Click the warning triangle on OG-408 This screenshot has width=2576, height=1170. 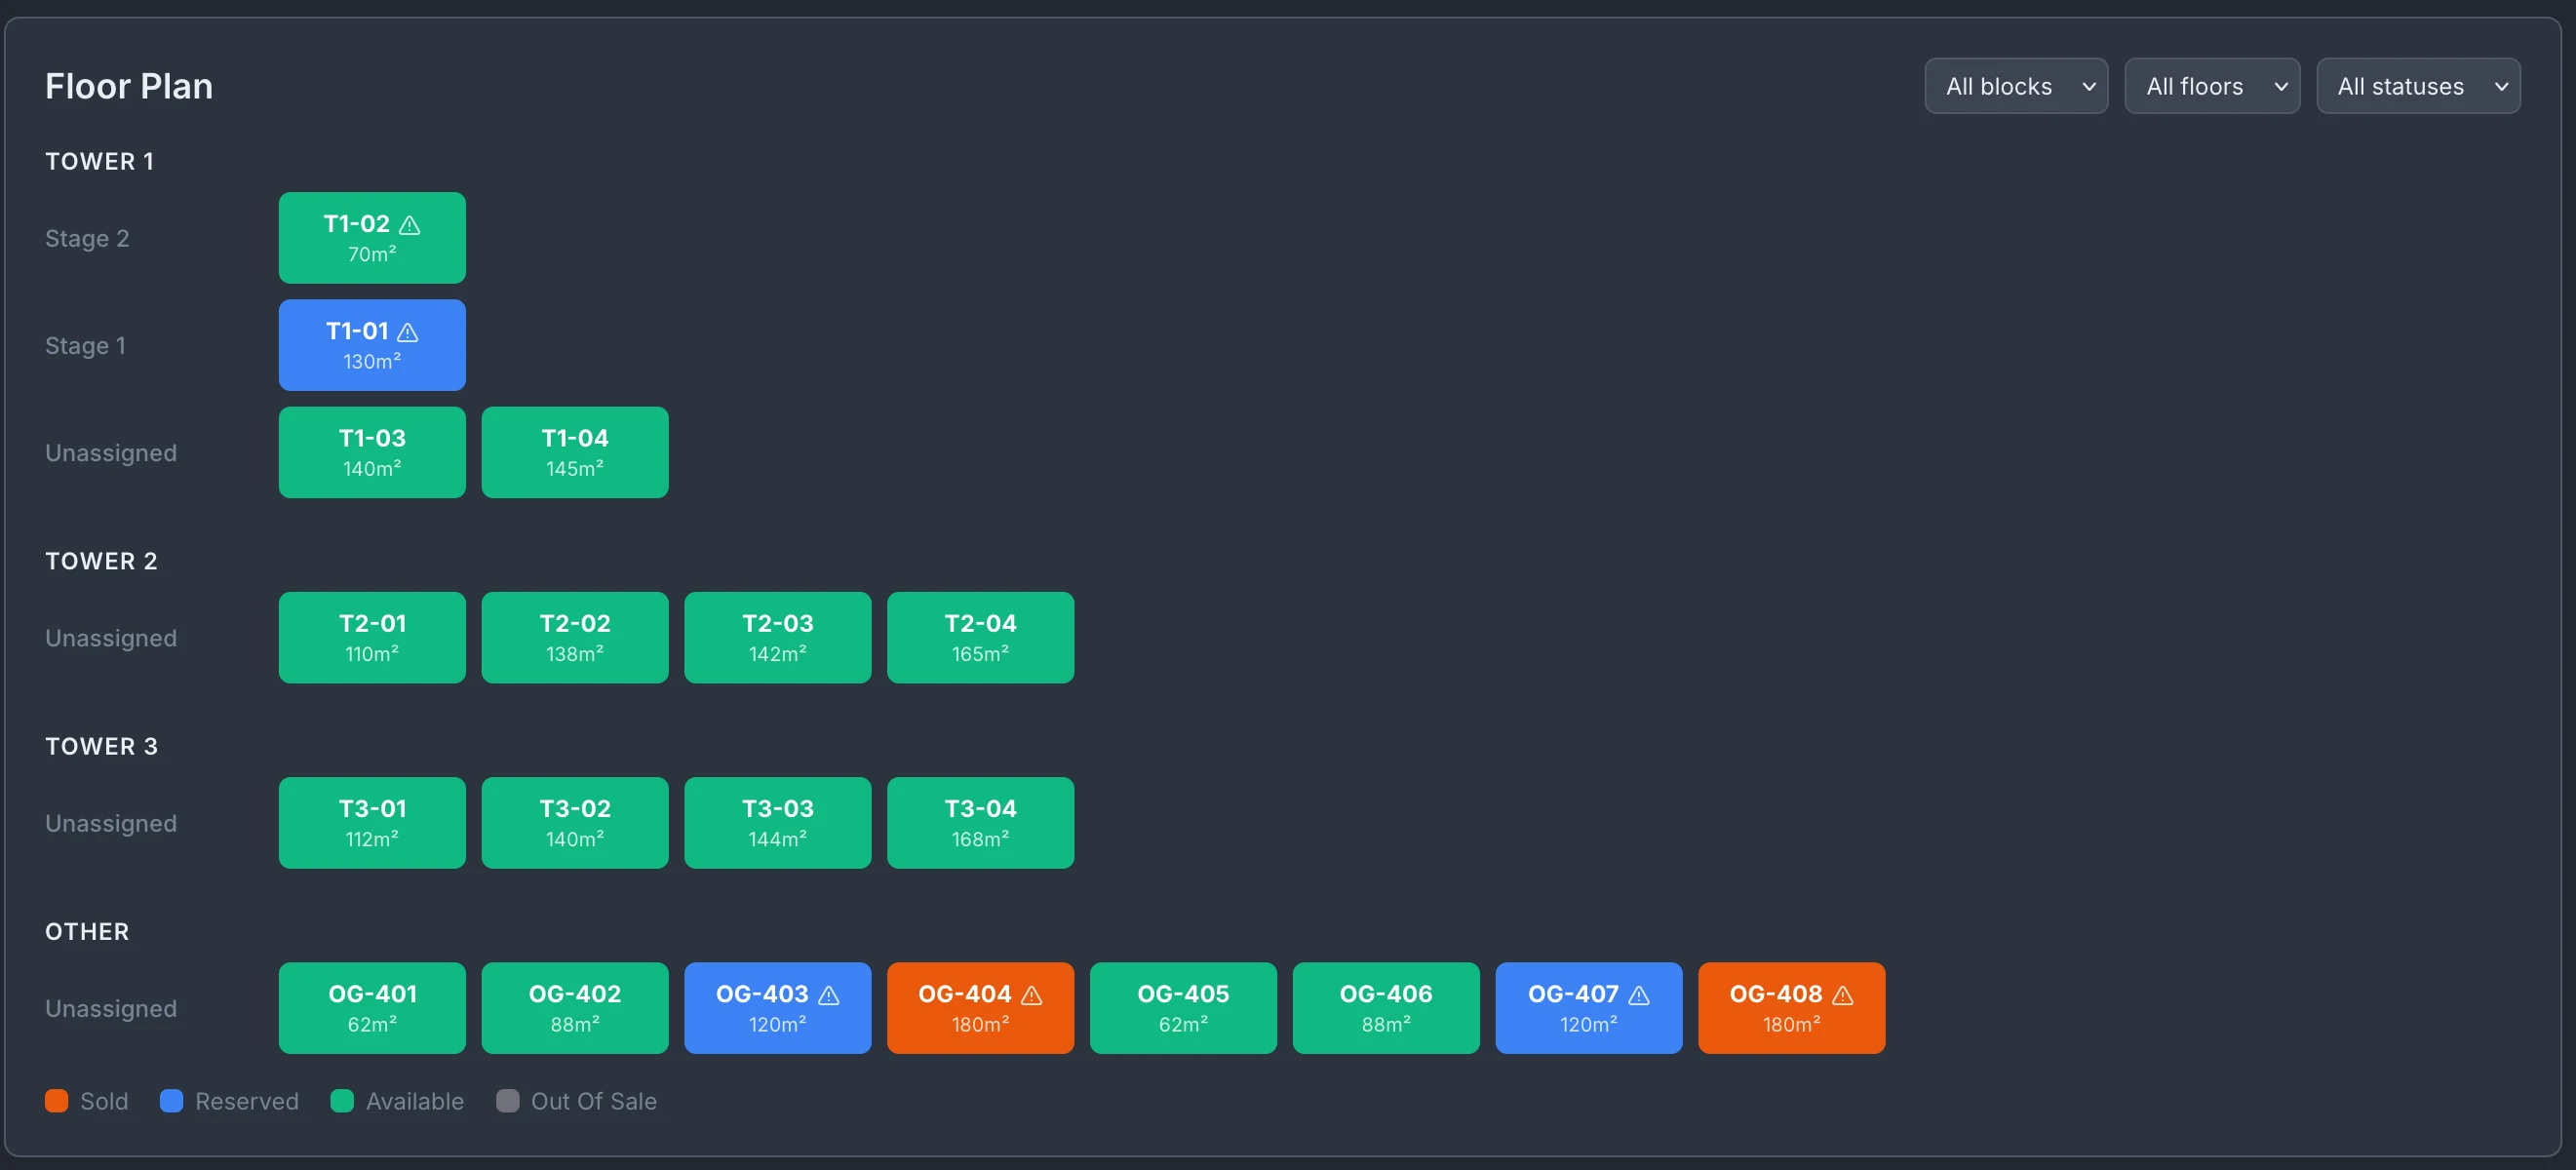point(1843,995)
